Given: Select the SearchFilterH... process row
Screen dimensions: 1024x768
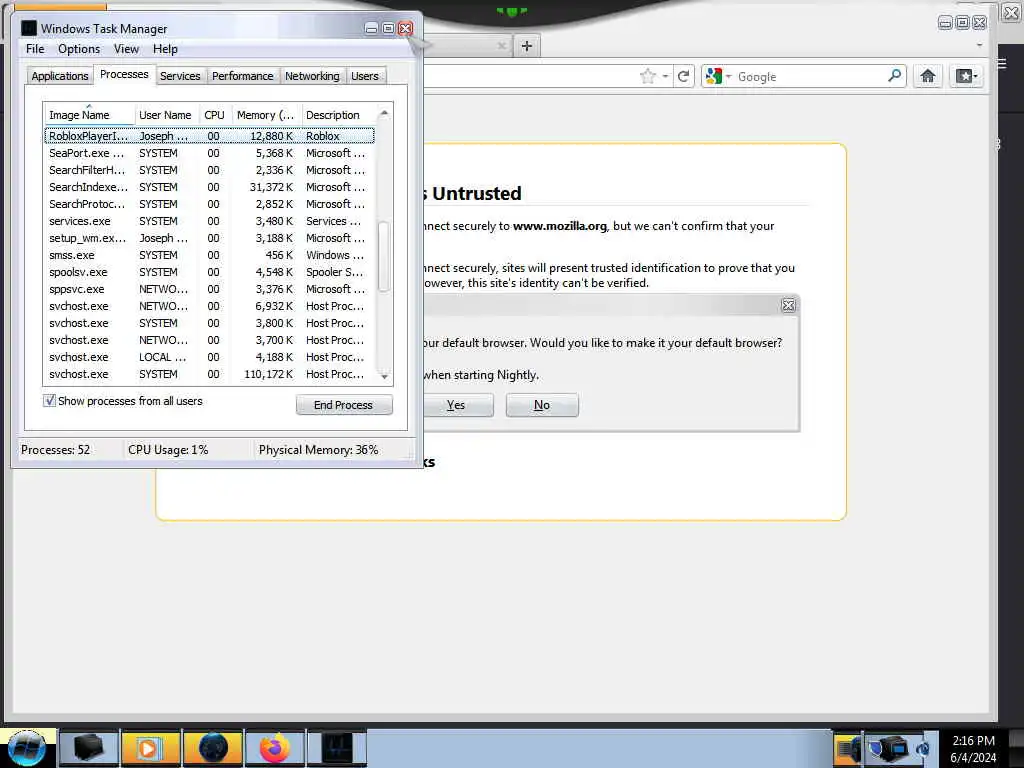Looking at the screenshot, I should [x=209, y=170].
